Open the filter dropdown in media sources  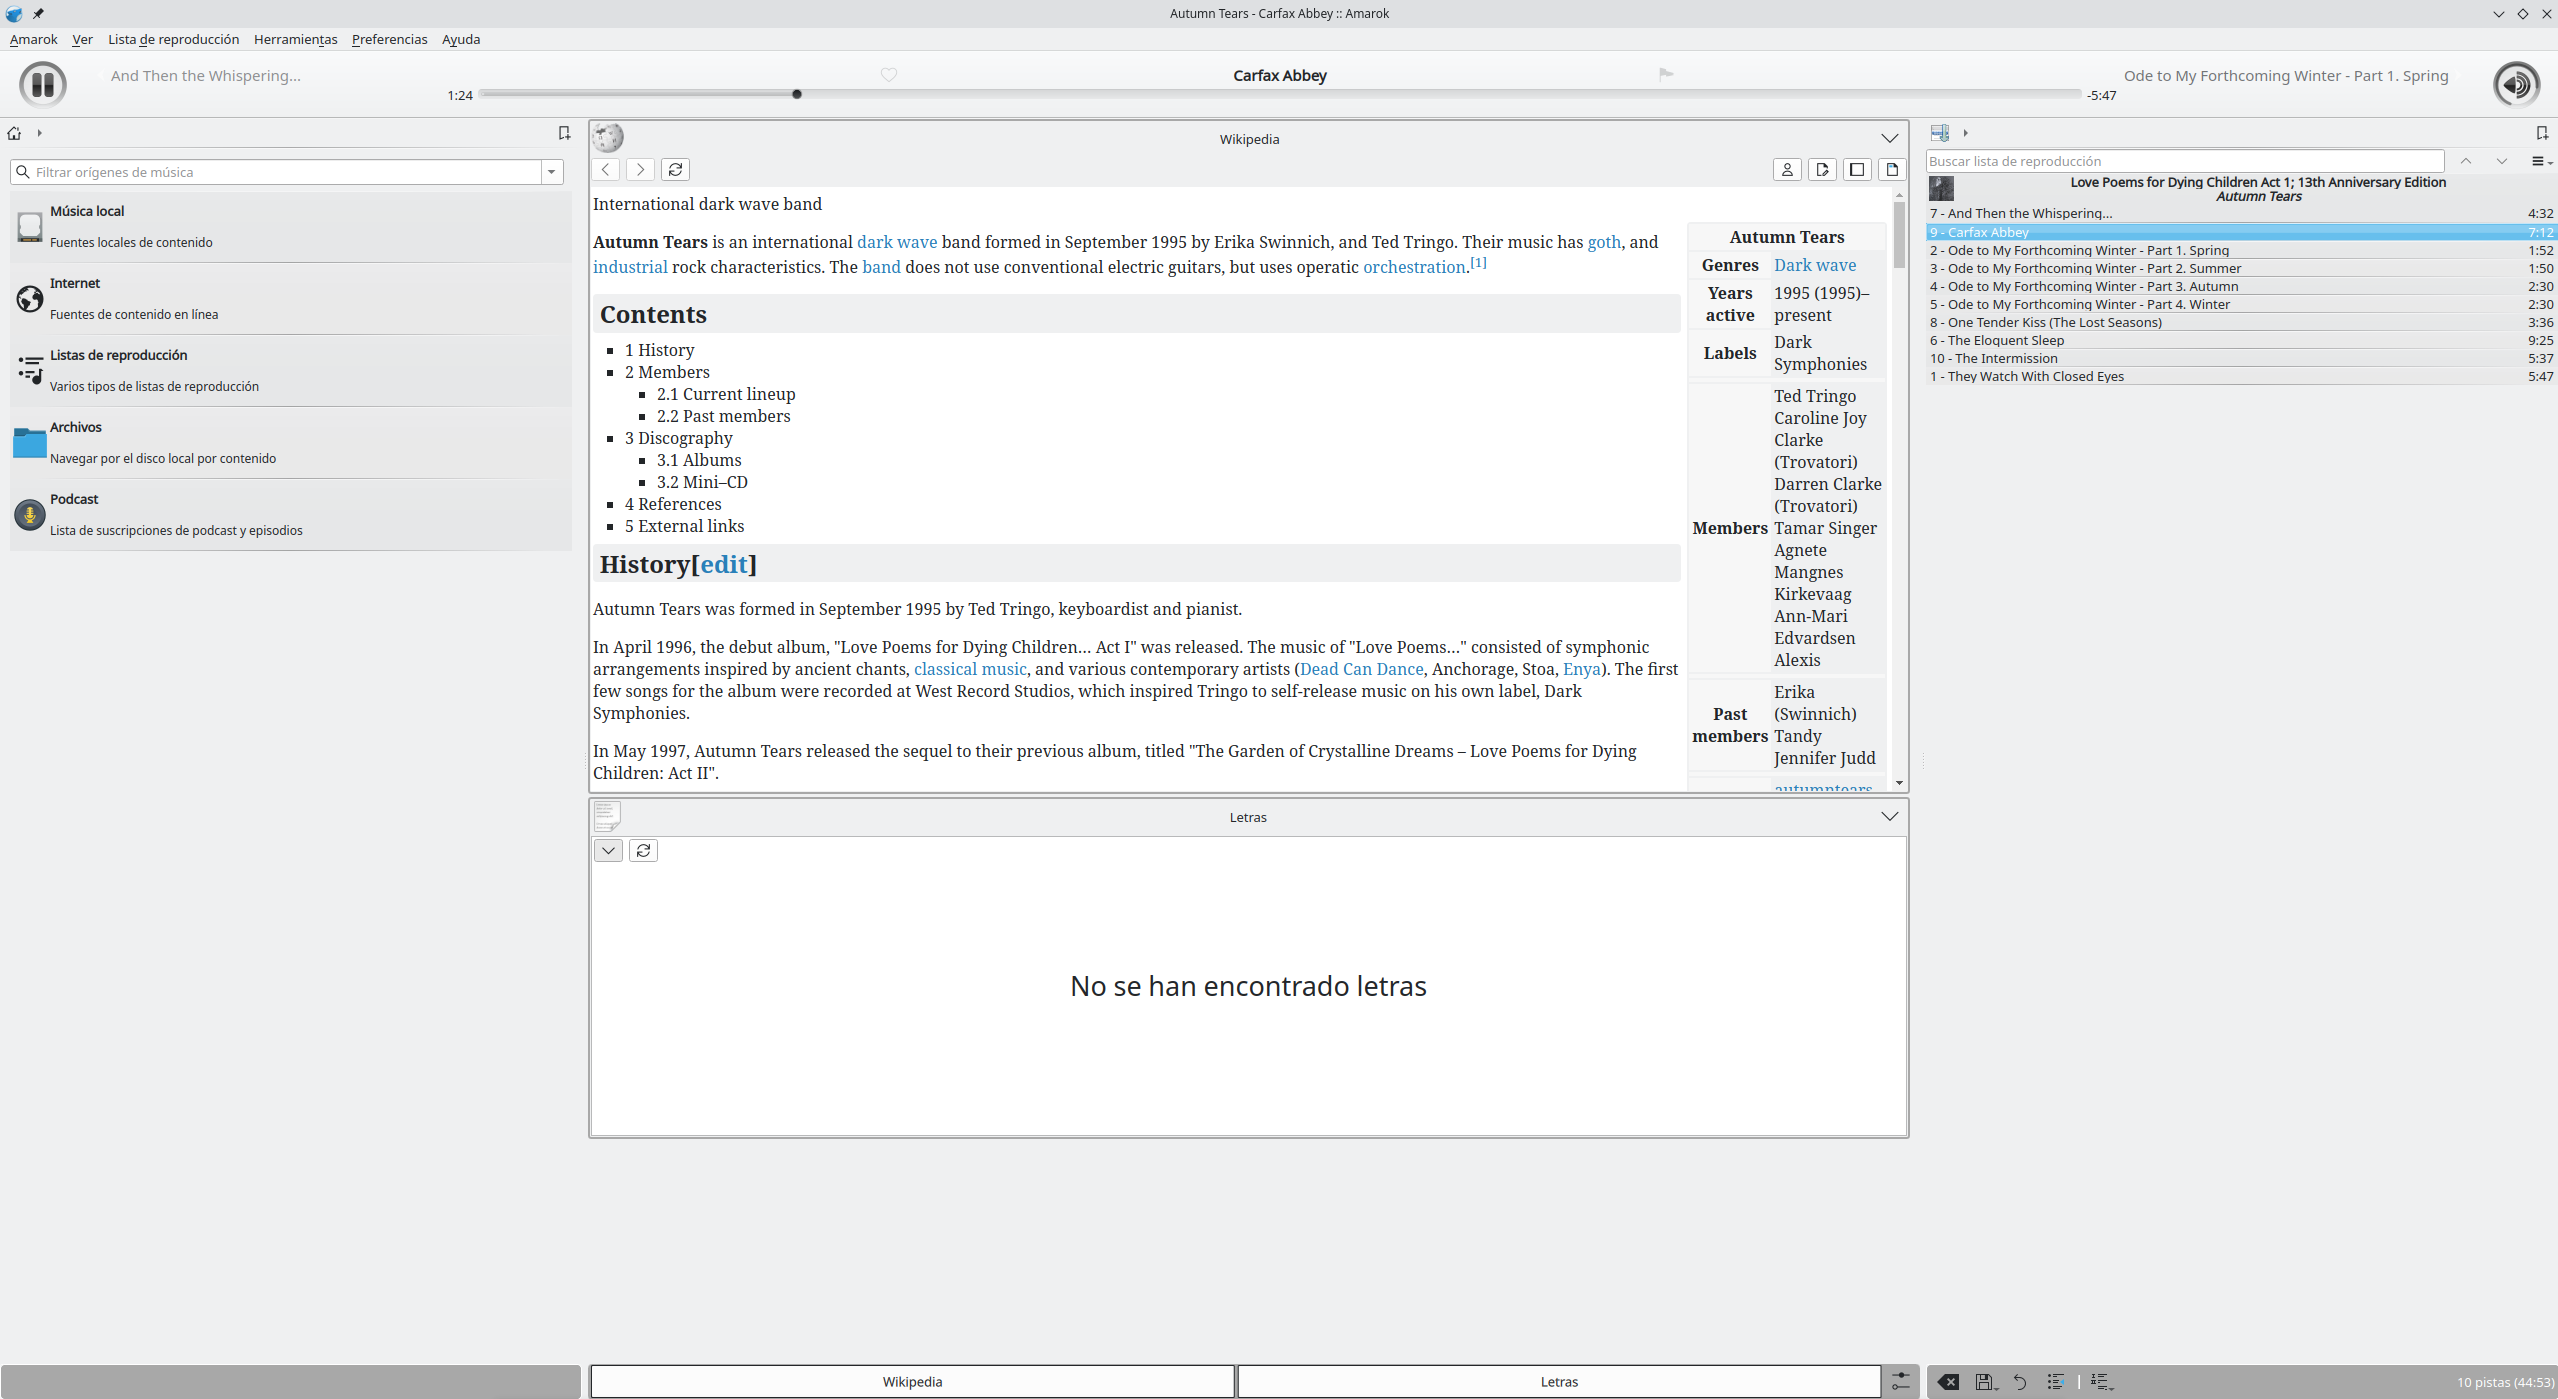[x=552, y=172]
